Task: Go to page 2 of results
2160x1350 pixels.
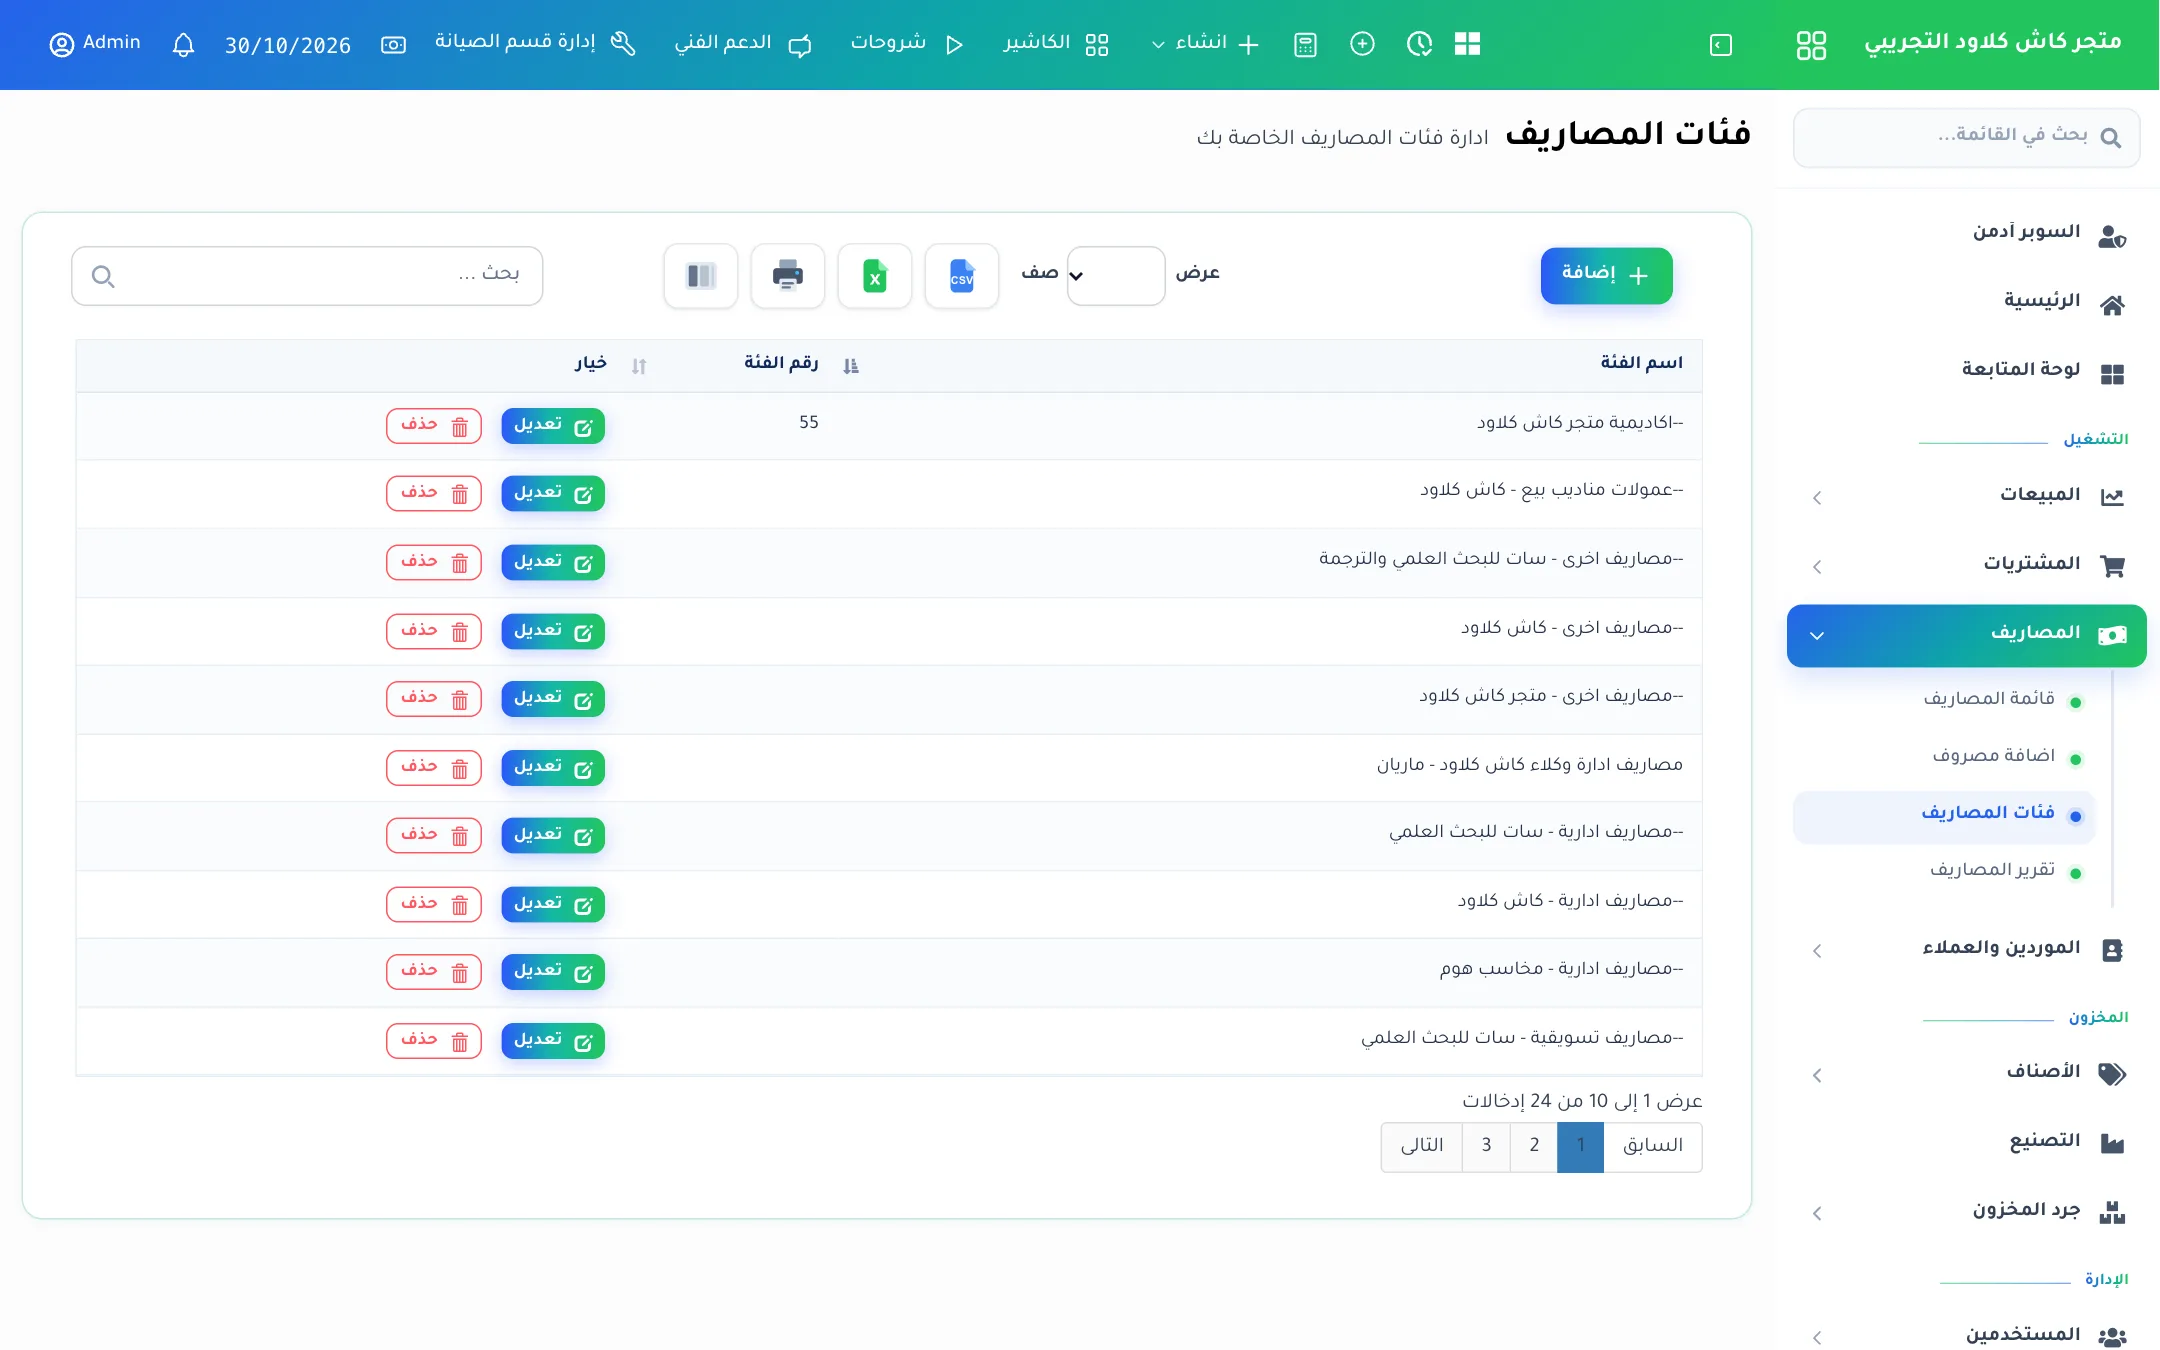Action: click(x=1534, y=1146)
